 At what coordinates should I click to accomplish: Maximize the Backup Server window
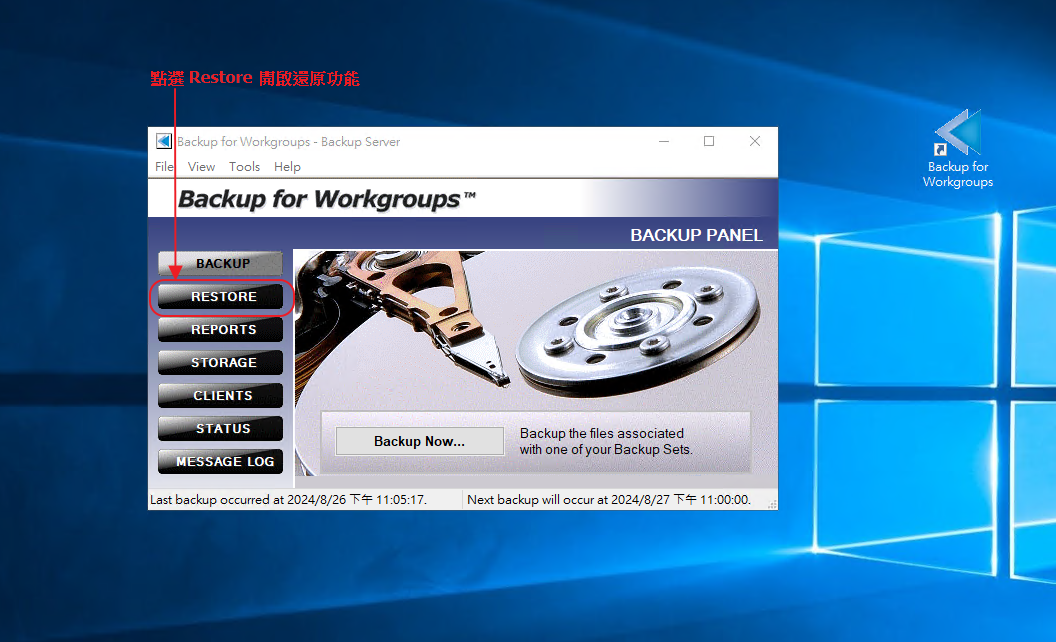(709, 141)
